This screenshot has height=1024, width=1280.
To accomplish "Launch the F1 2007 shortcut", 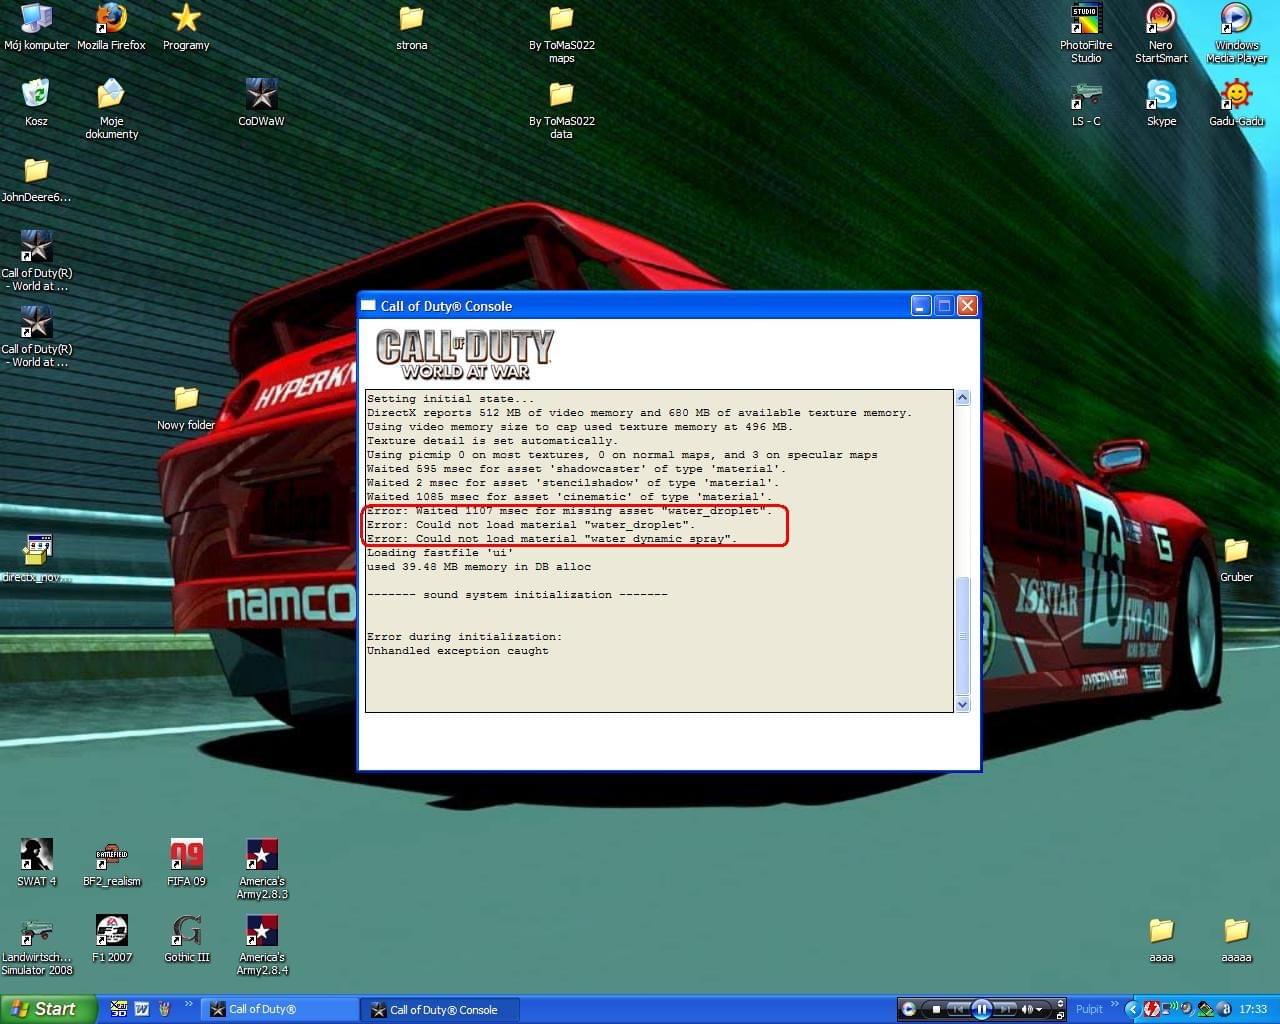I will pos(111,939).
